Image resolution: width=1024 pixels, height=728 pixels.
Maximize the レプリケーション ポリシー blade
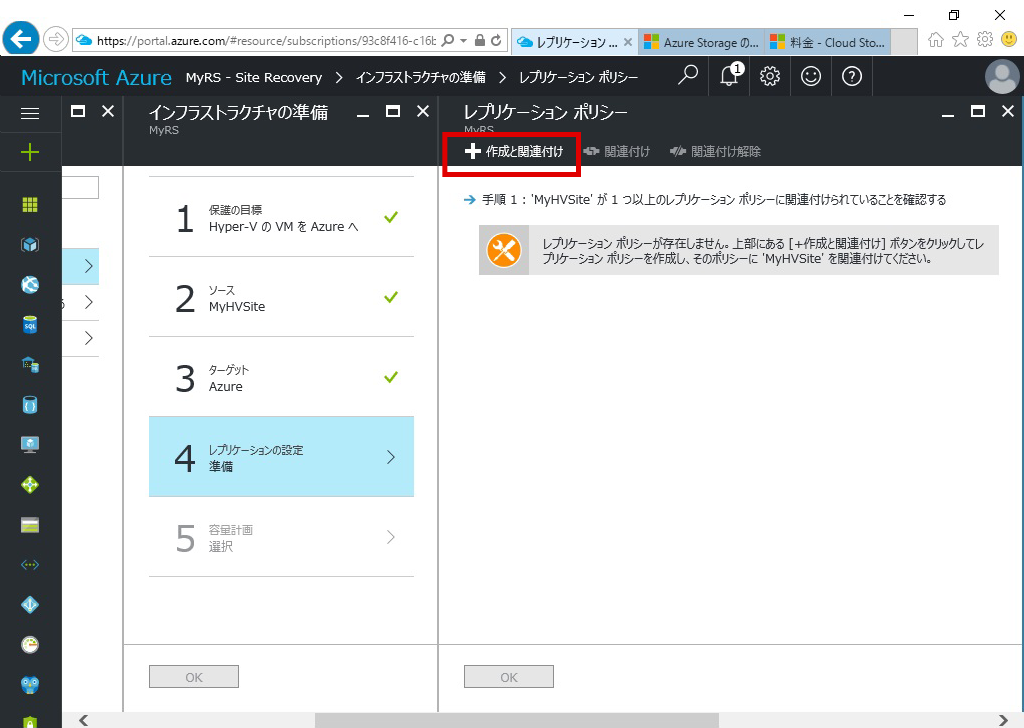[978, 112]
